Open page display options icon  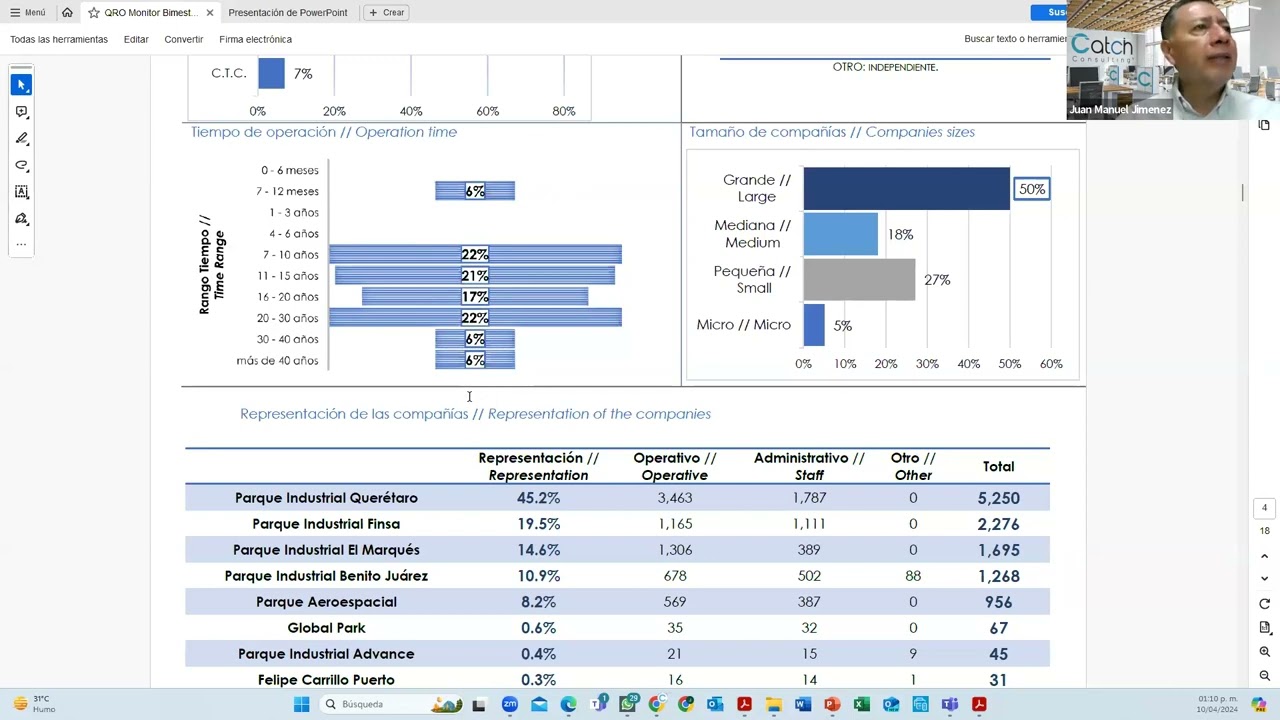1264,628
